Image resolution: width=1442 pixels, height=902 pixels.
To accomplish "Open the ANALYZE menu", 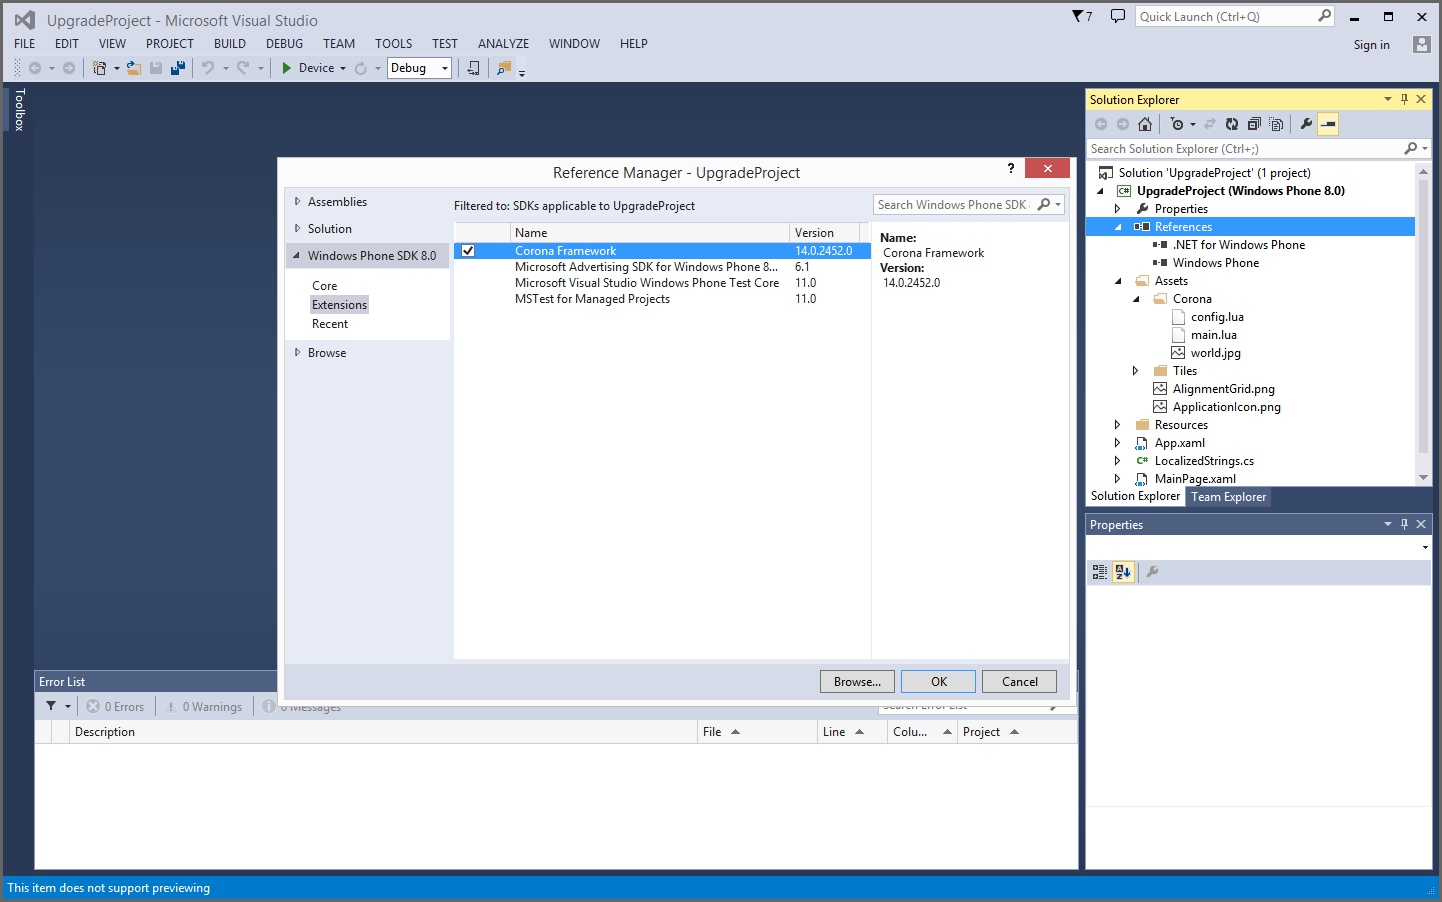I will tap(504, 44).
